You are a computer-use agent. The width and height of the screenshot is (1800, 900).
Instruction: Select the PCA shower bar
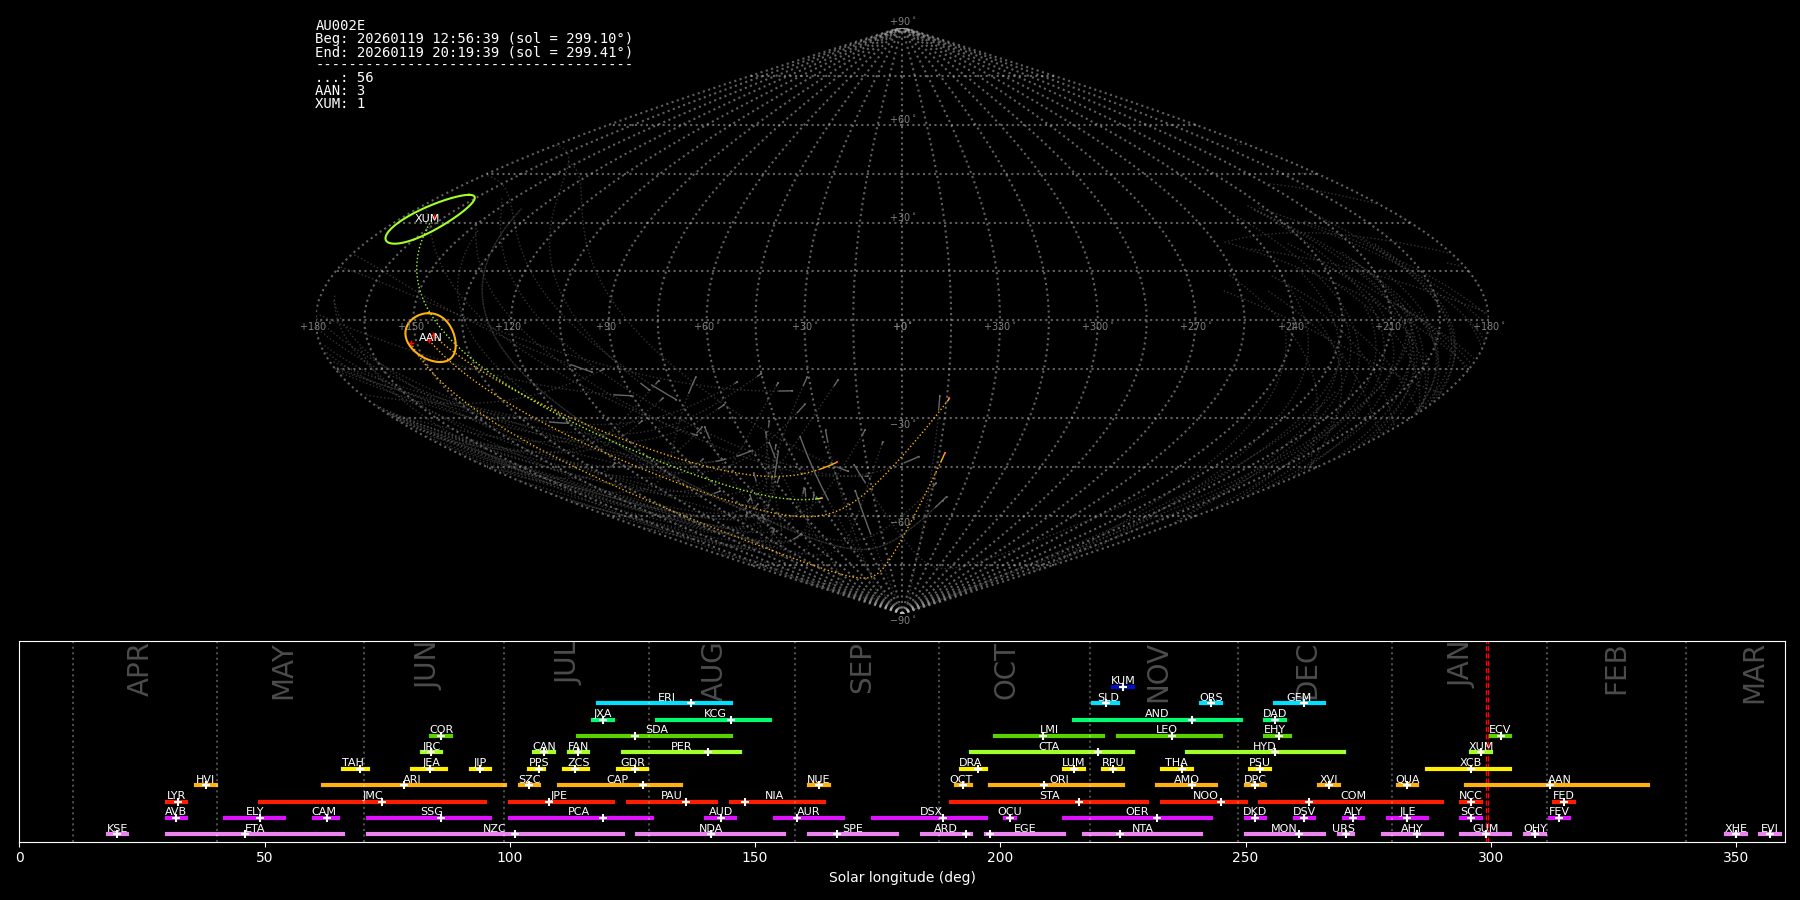(x=580, y=818)
